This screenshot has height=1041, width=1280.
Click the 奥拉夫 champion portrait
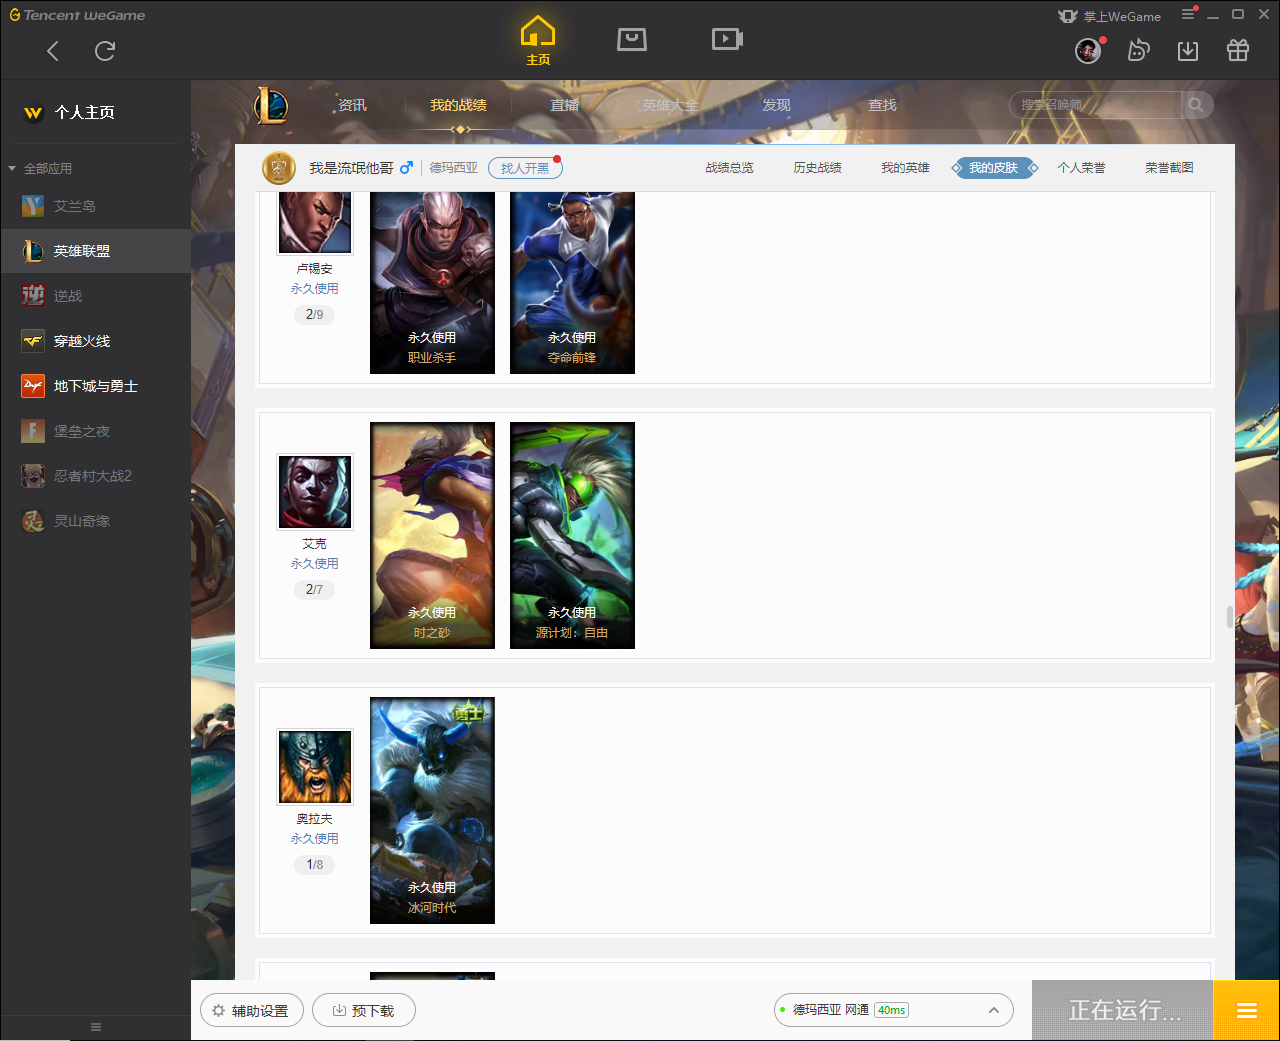point(315,766)
